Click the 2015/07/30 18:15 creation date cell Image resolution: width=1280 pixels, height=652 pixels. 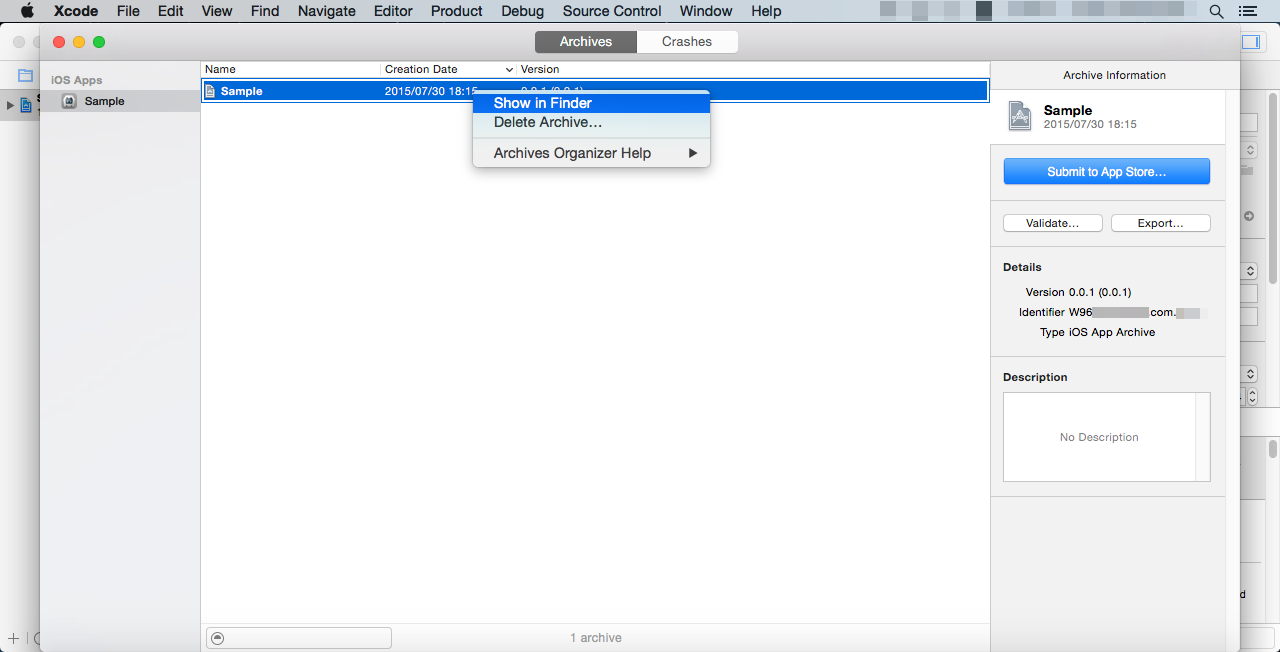[x=431, y=91]
